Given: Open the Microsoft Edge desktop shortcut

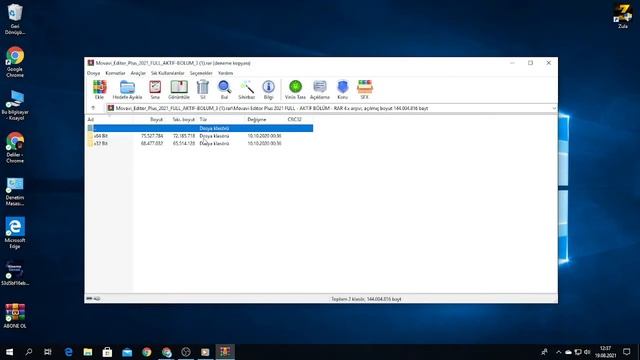Looking at the screenshot, I should [15, 233].
